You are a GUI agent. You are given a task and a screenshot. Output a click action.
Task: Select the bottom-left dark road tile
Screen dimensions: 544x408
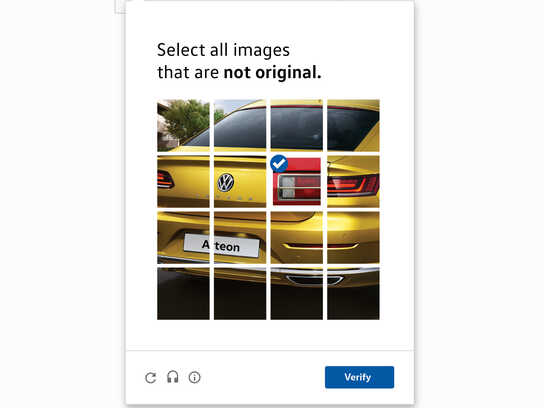[x=184, y=294]
